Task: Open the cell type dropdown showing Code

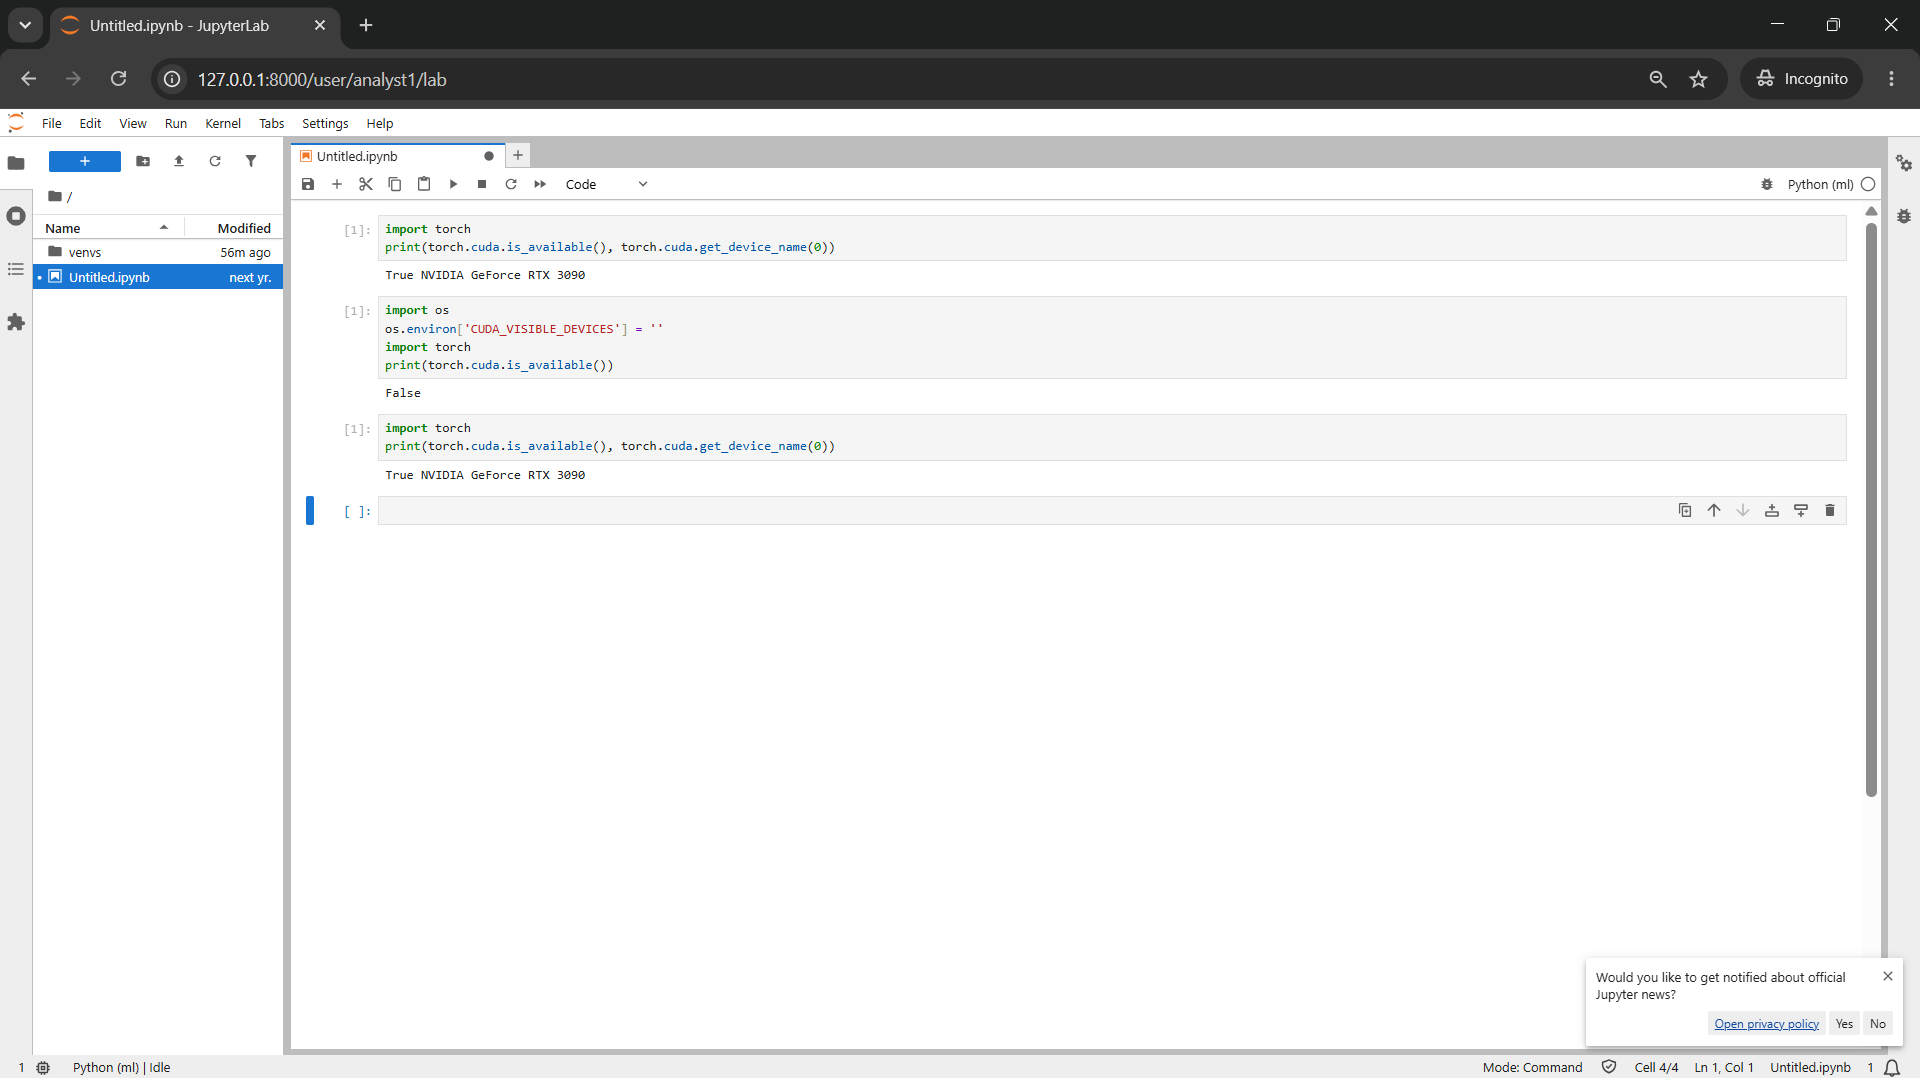Action: pyautogui.click(x=606, y=184)
